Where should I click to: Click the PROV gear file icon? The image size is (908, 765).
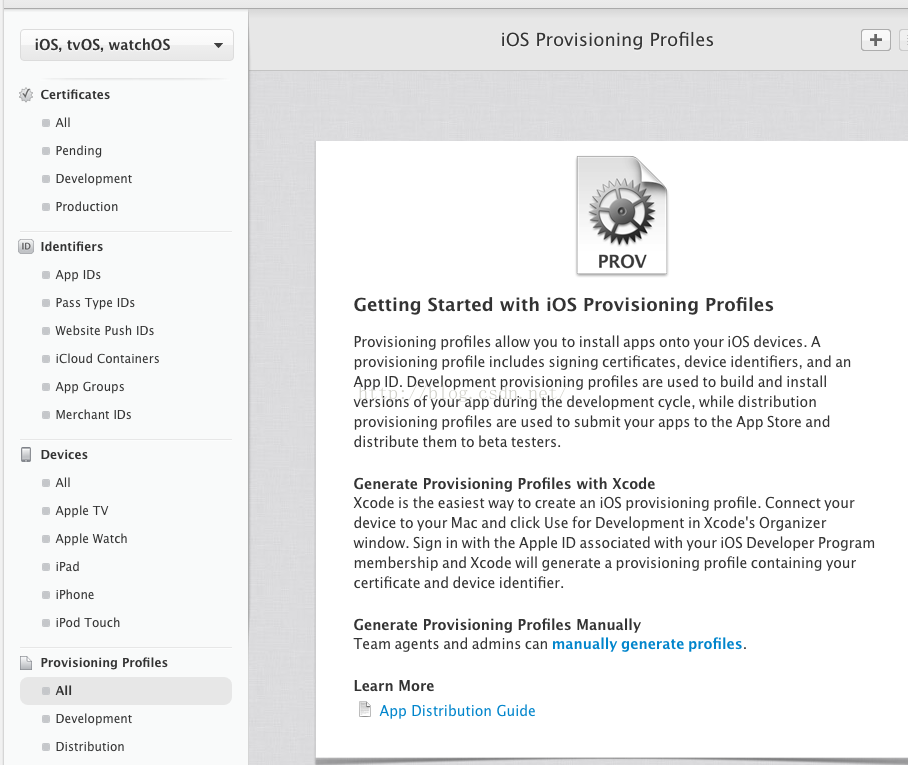(x=621, y=215)
